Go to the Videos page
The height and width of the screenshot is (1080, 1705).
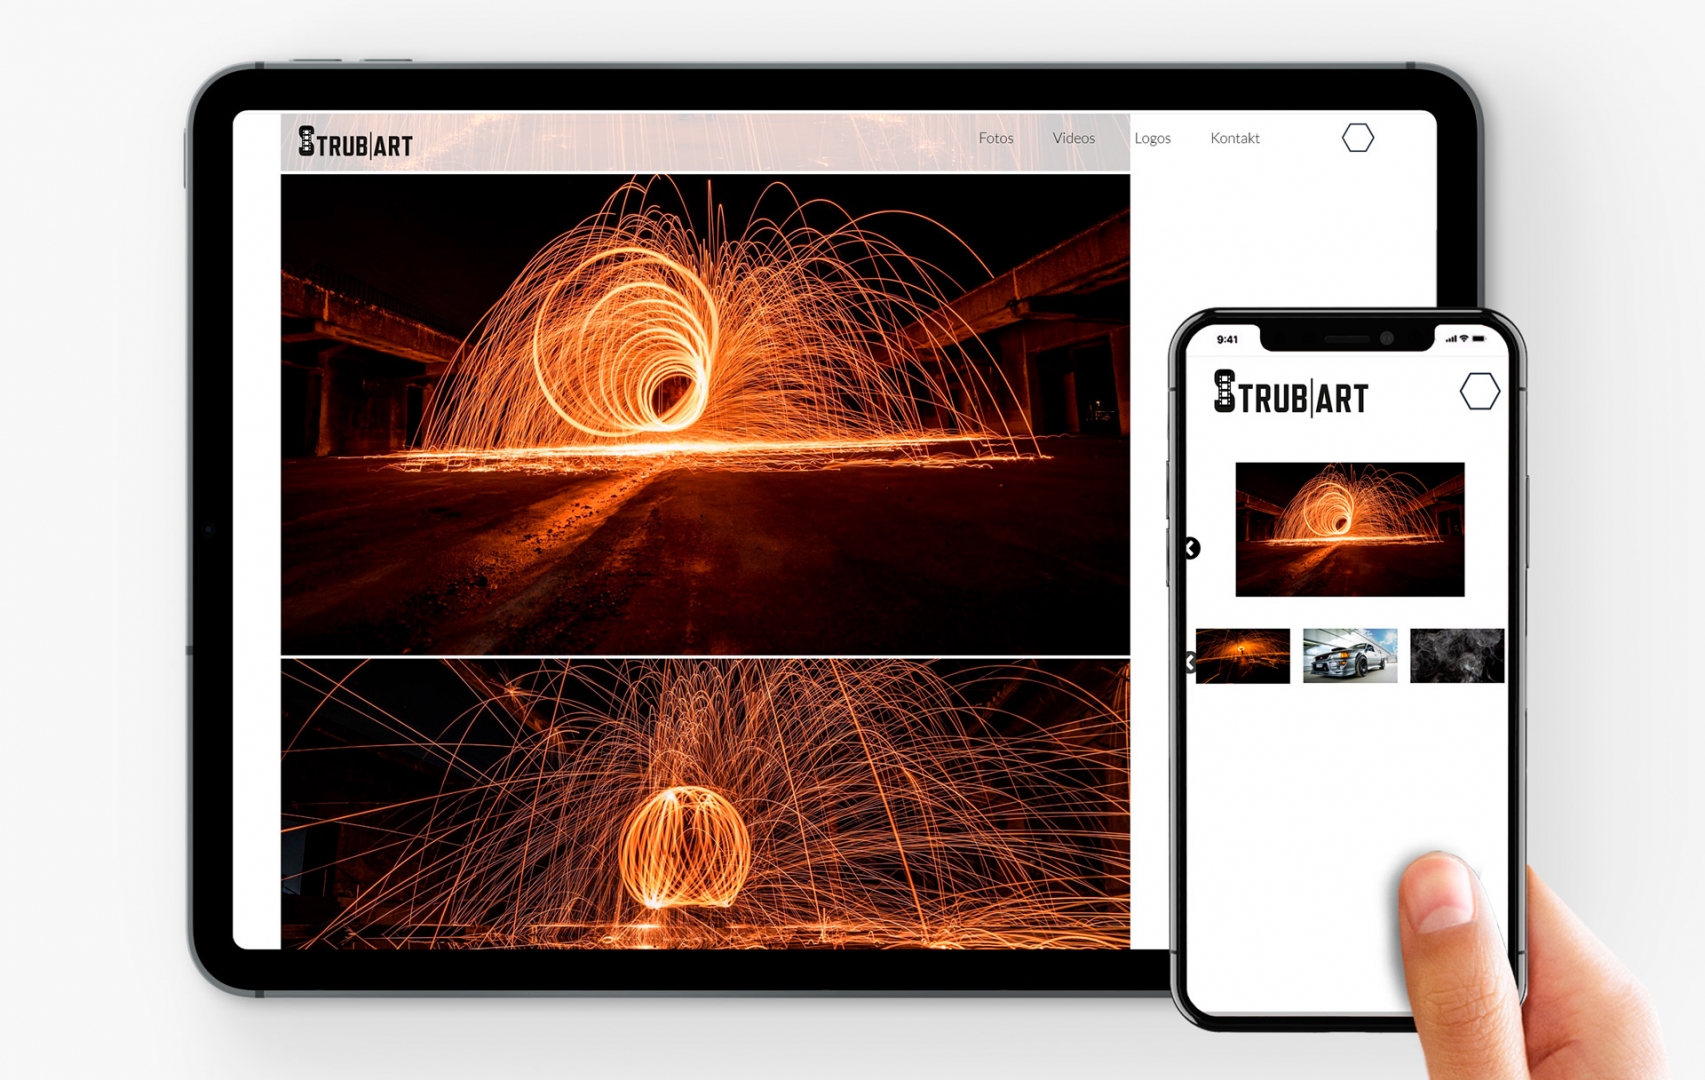(1073, 138)
